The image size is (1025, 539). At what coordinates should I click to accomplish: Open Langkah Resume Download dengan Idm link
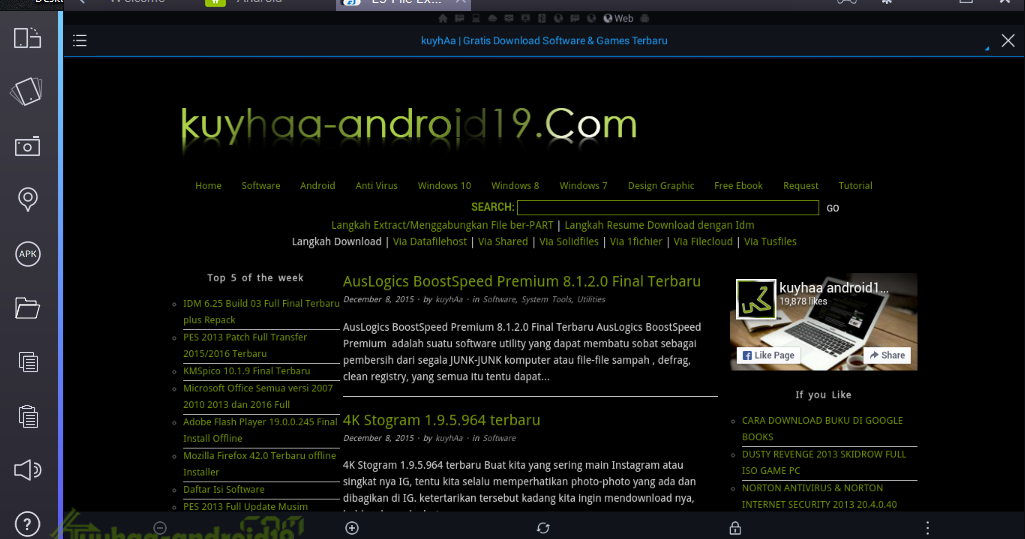660,225
